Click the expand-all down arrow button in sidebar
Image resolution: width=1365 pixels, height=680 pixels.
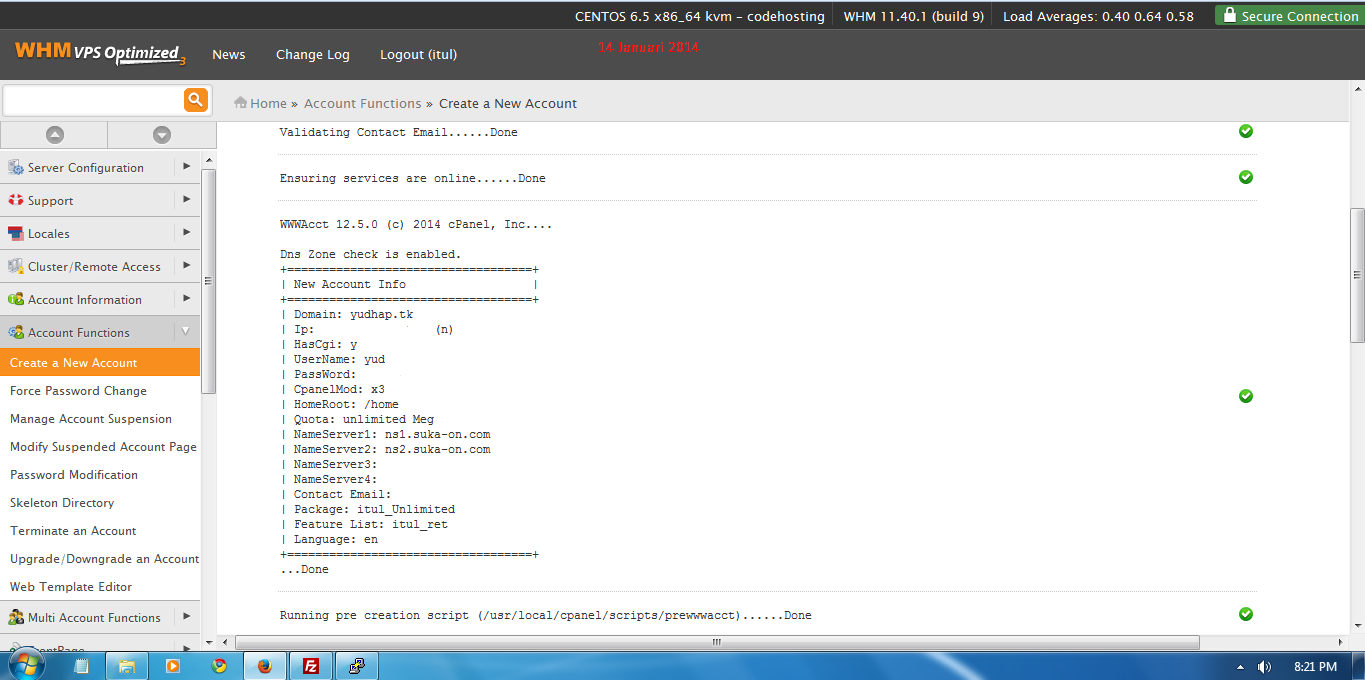point(162,134)
